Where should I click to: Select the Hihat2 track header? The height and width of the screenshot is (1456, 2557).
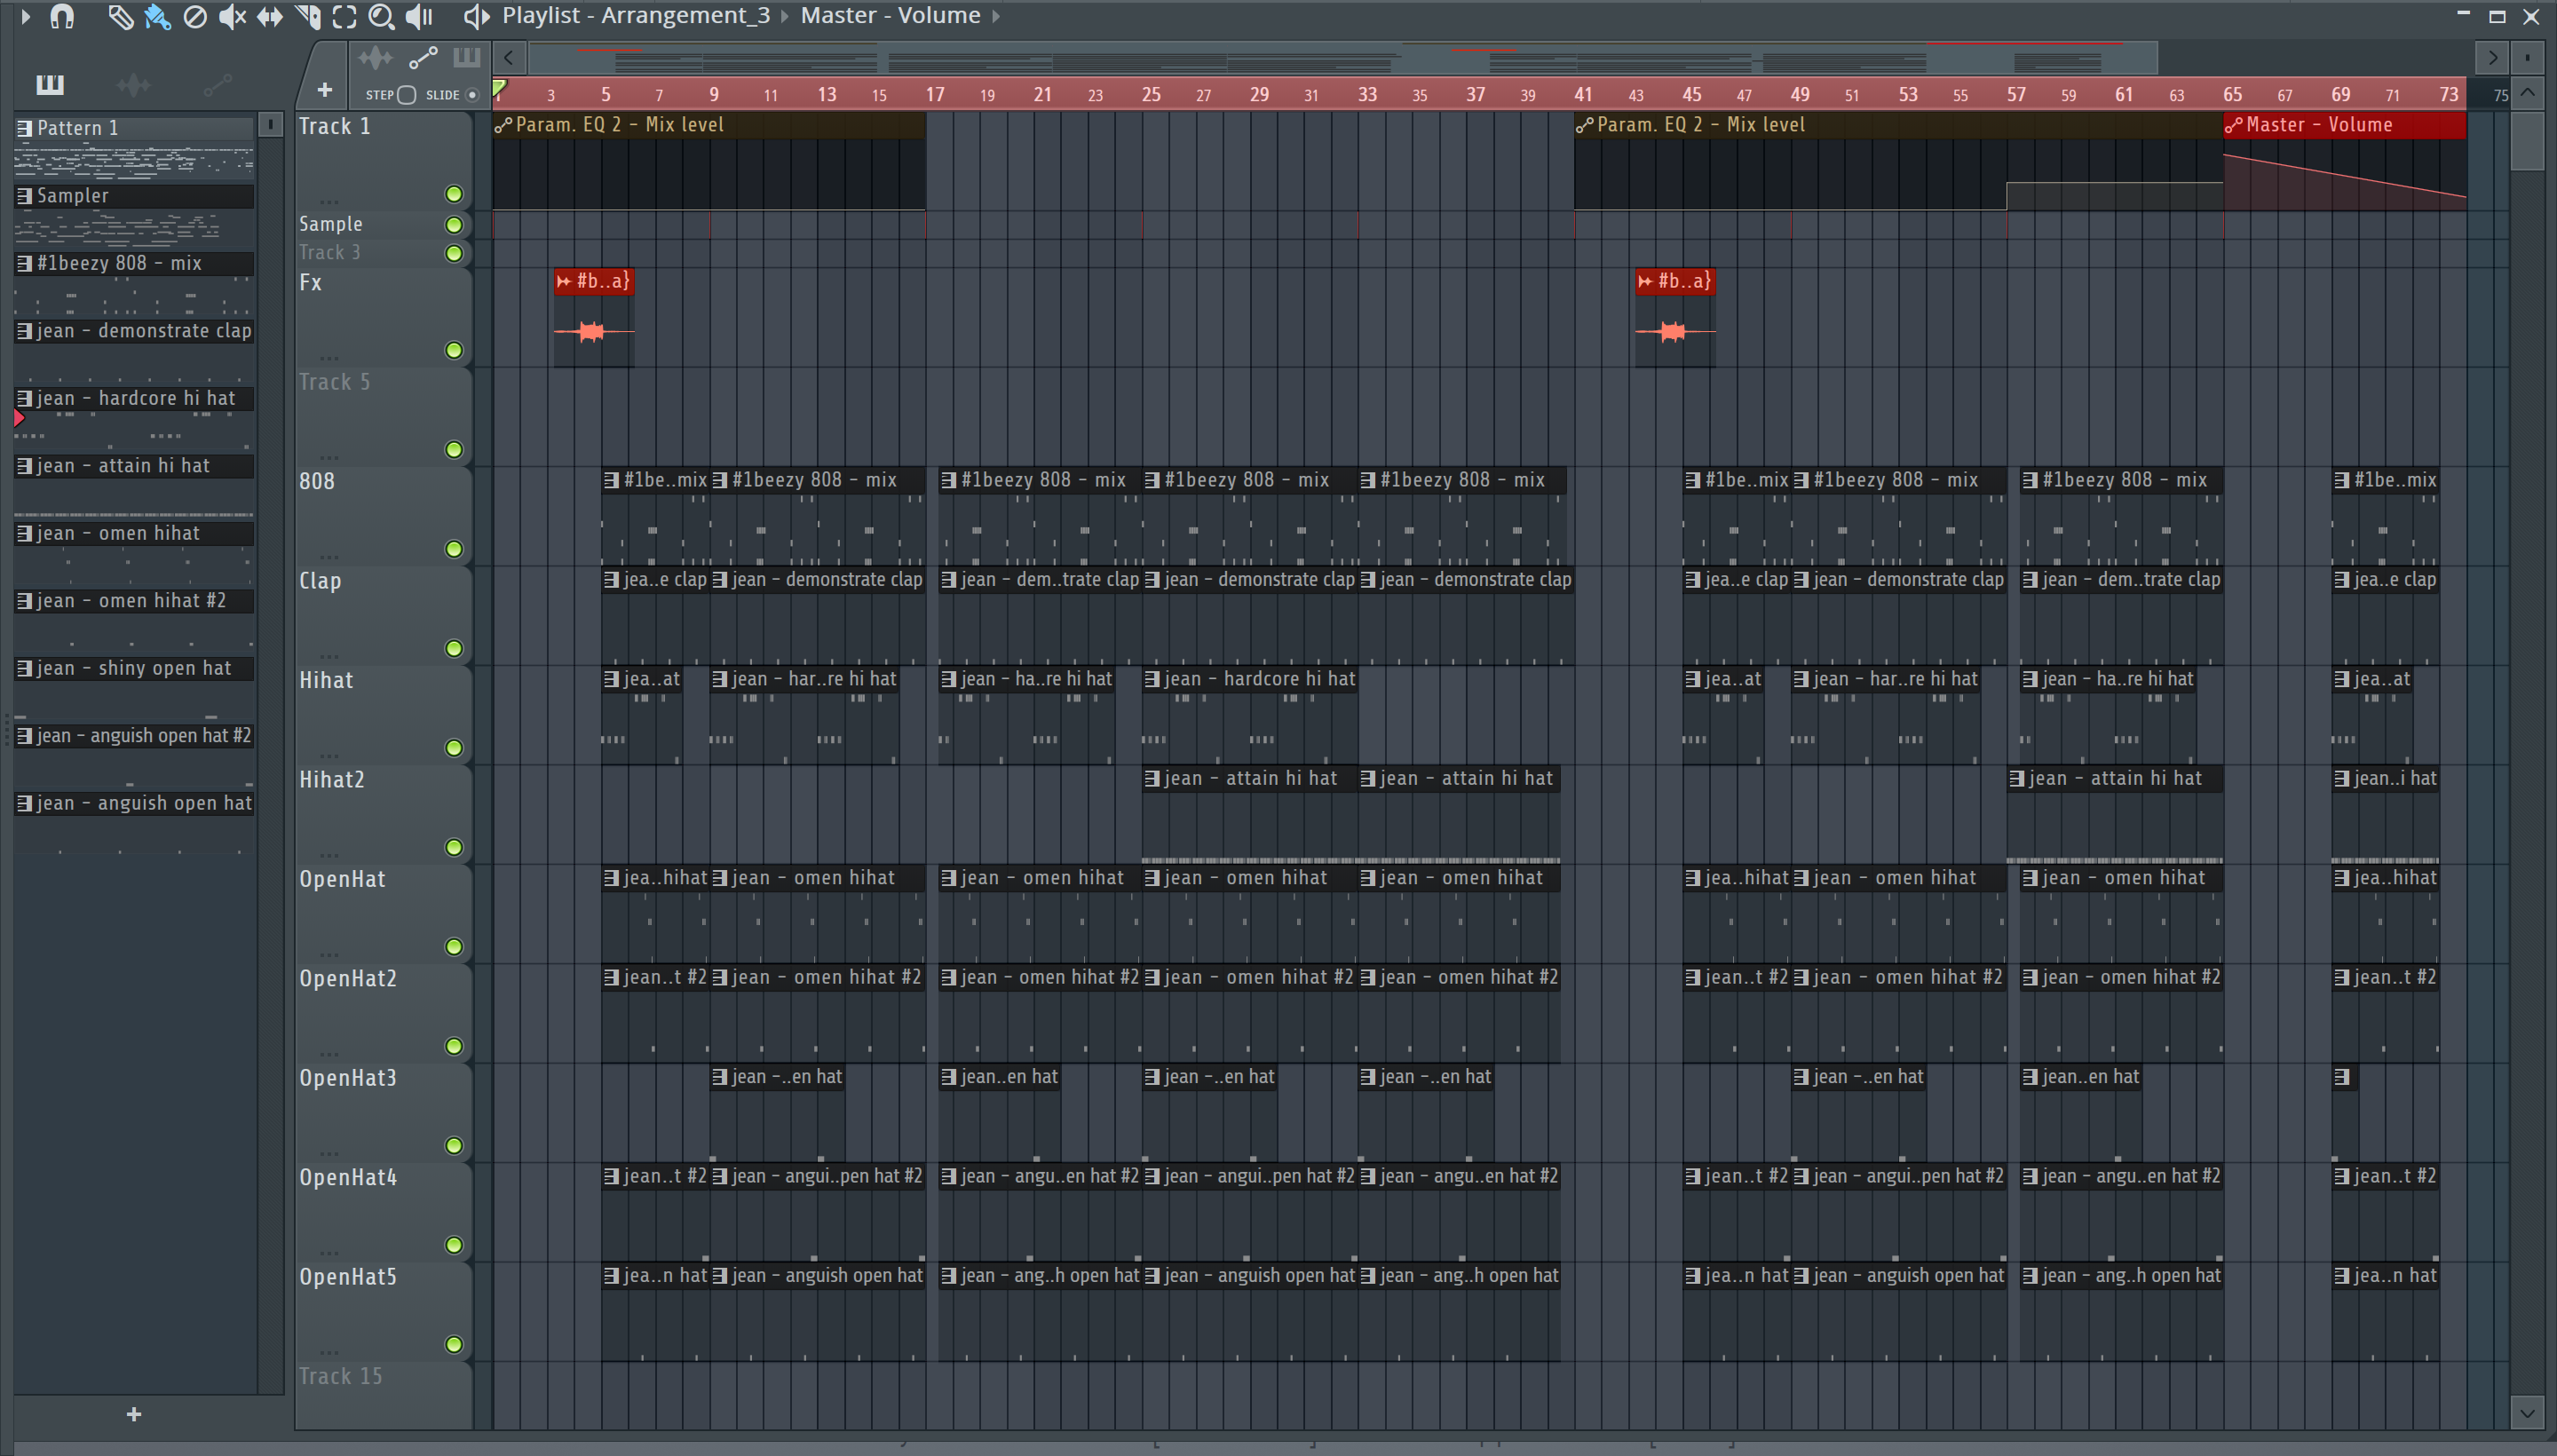tap(383, 813)
